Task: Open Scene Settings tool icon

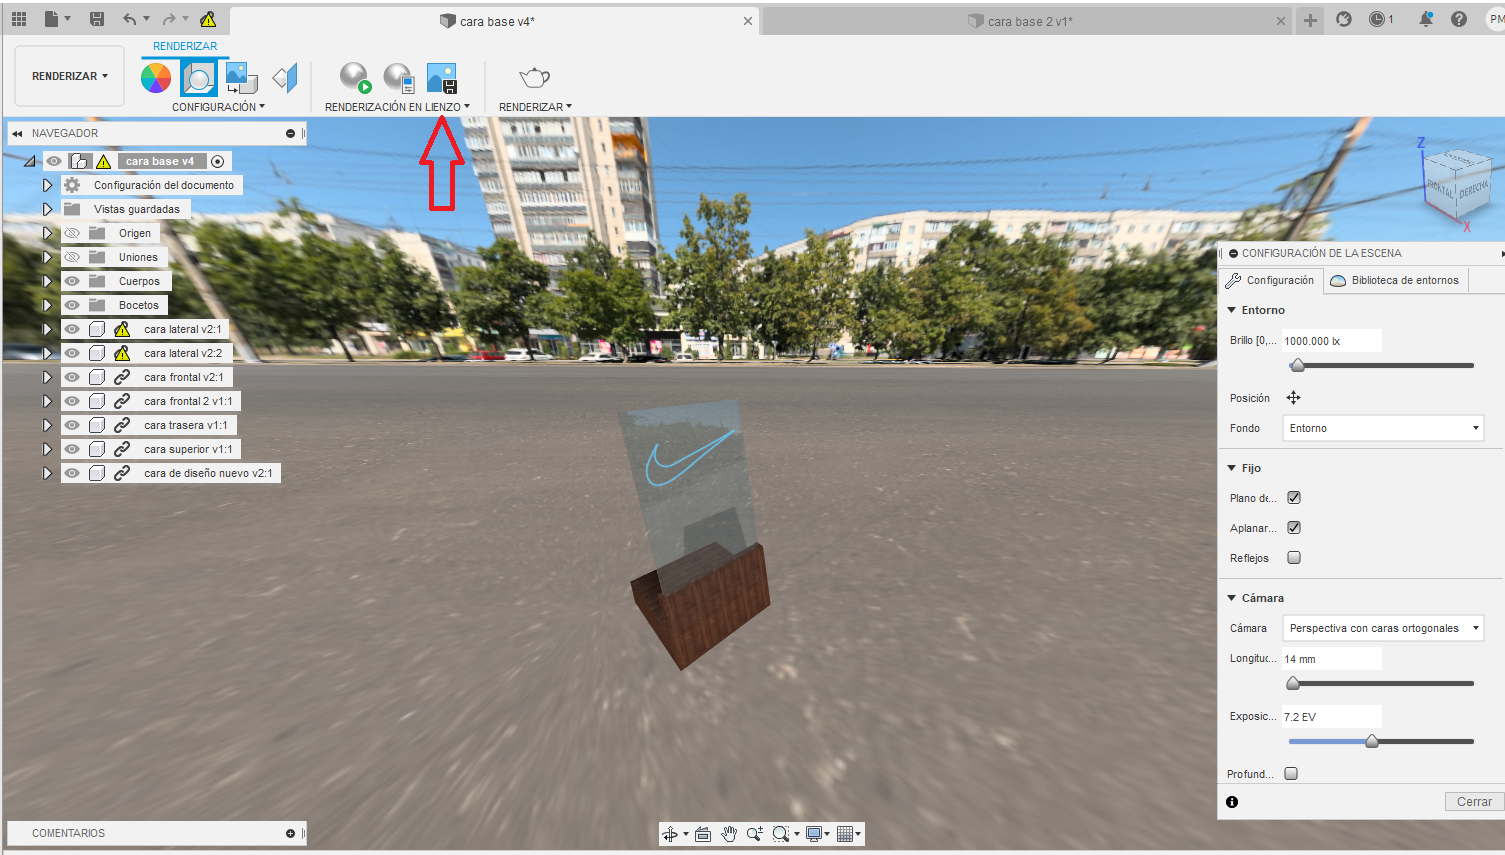Action: (x=198, y=78)
